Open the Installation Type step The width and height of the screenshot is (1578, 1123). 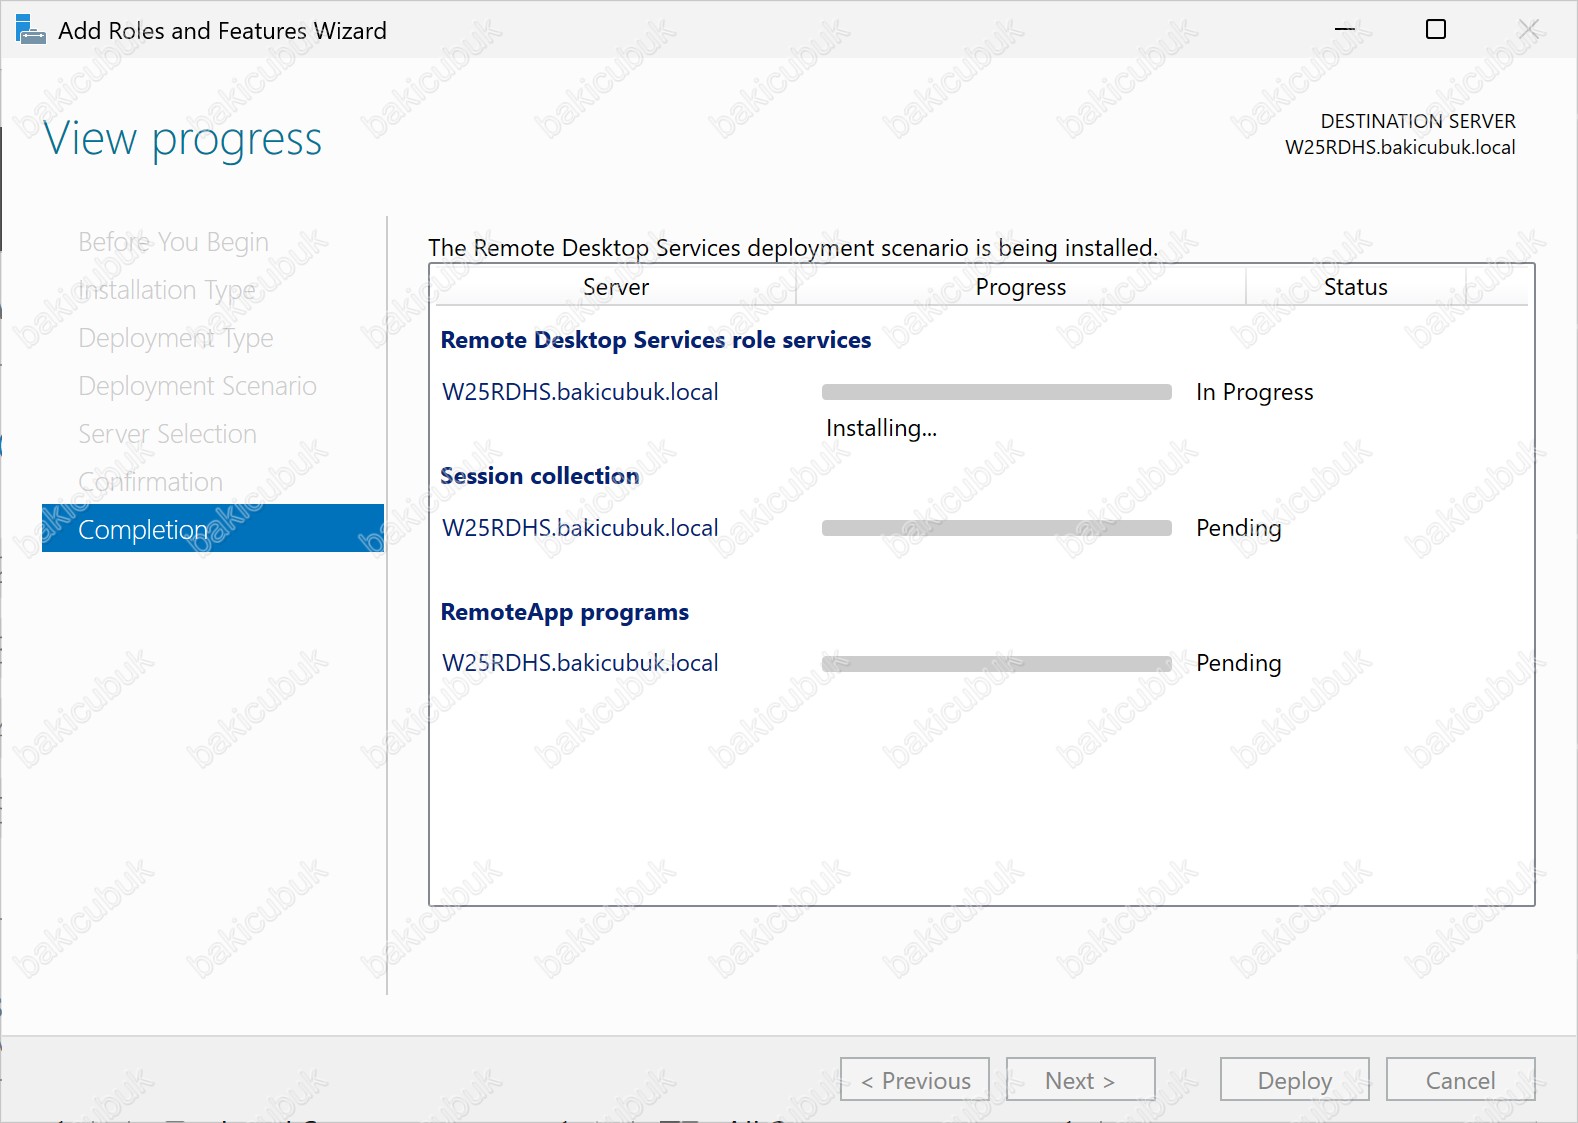pyautogui.click(x=167, y=290)
